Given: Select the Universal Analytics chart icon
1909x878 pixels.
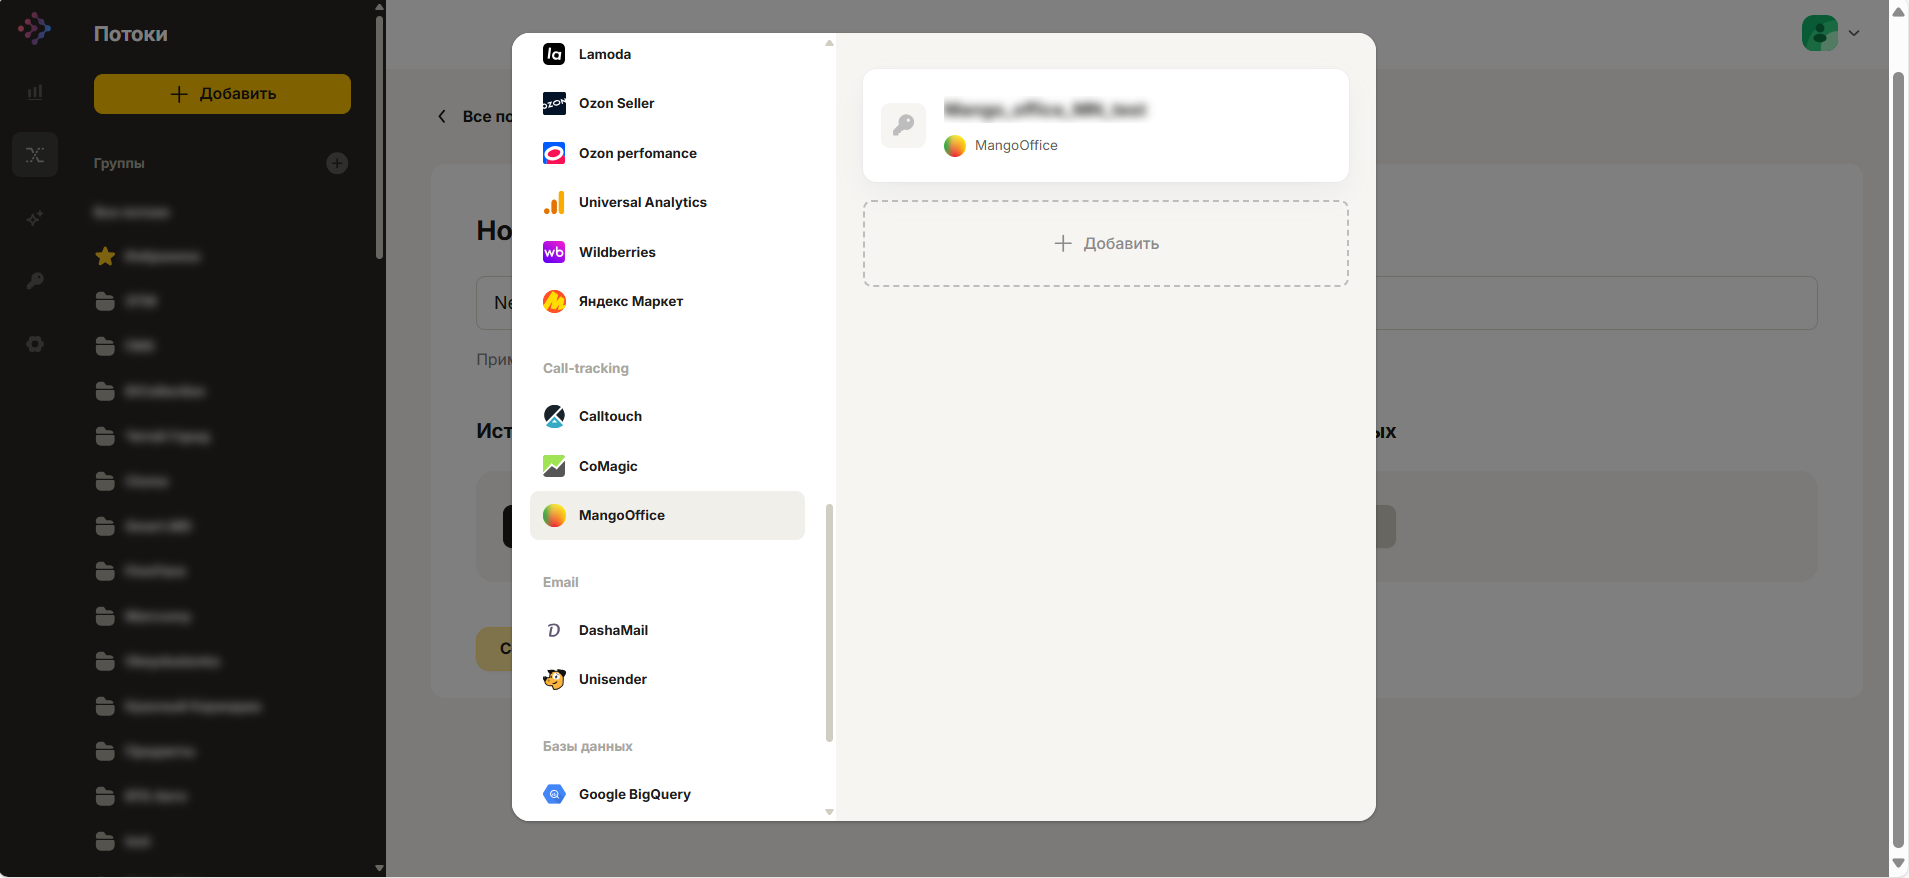Looking at the screenshot, I should click(x=554, y=202).
